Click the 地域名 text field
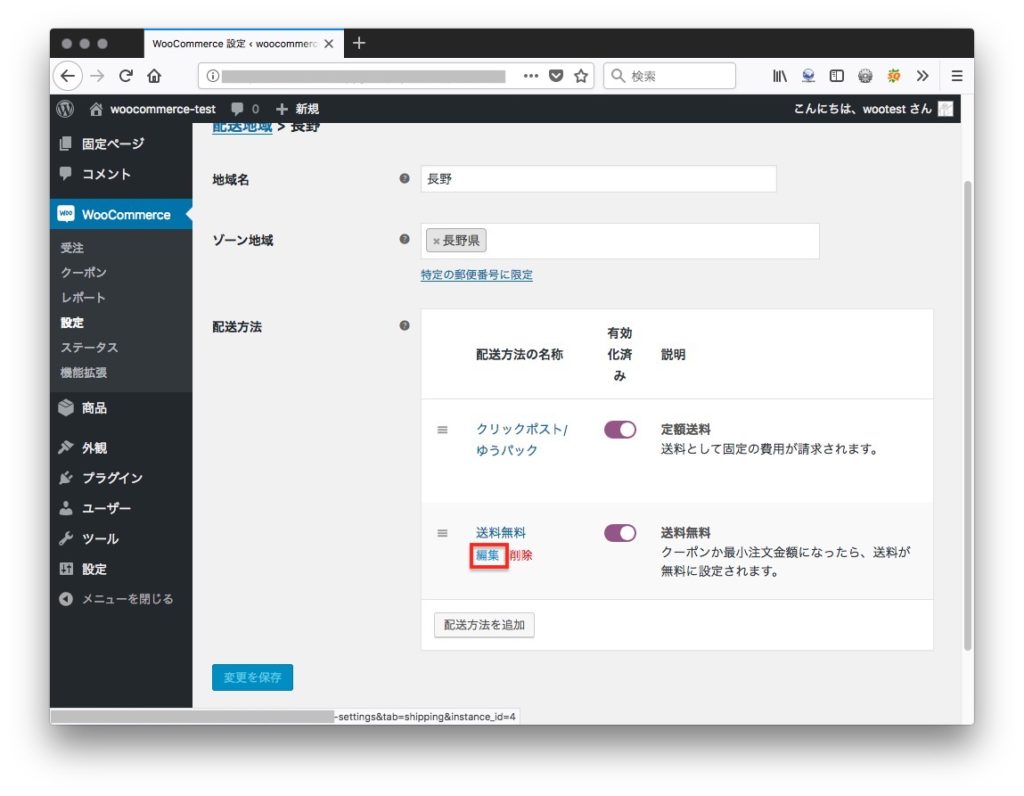 598,179
